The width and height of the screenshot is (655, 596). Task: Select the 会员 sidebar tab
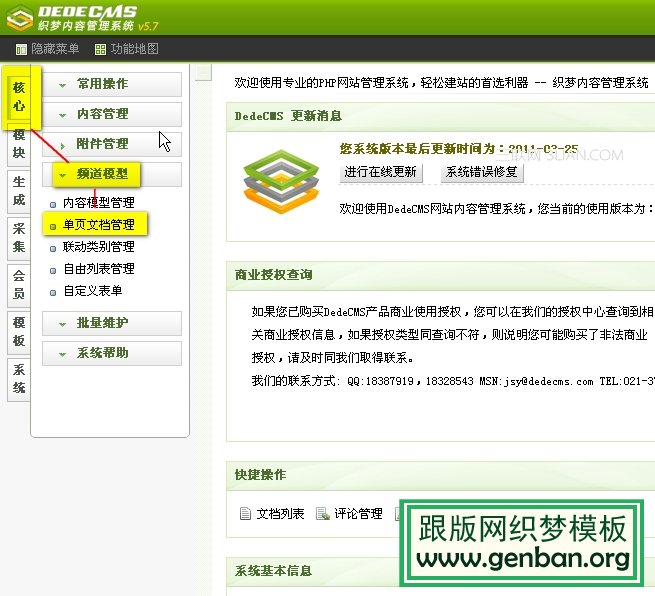tap(19, 284)
